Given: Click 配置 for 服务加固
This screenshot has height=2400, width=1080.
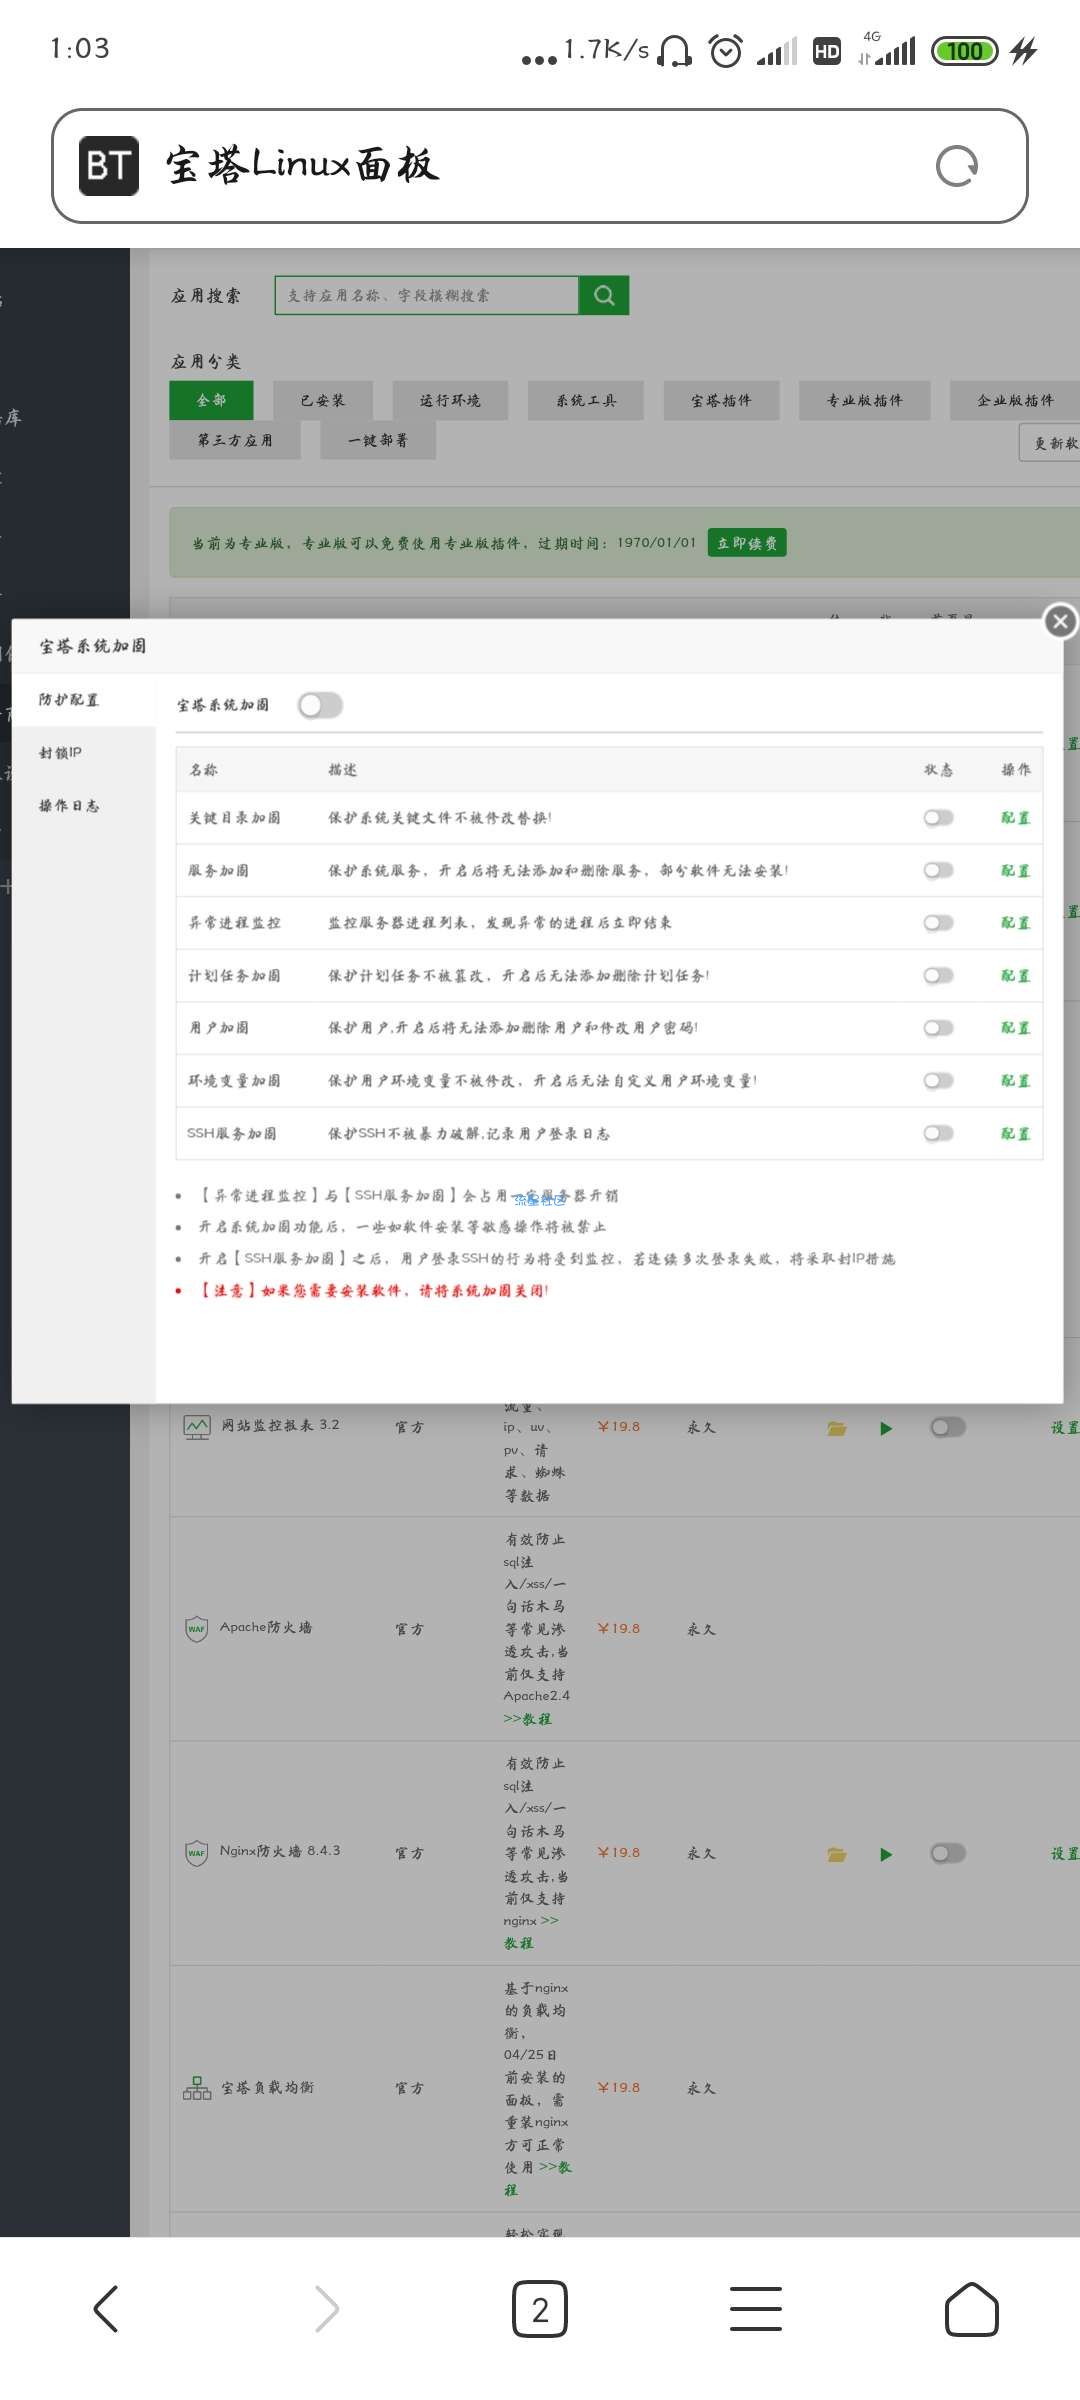Looking at the screenshot, I should click(x=1016, y=870).
